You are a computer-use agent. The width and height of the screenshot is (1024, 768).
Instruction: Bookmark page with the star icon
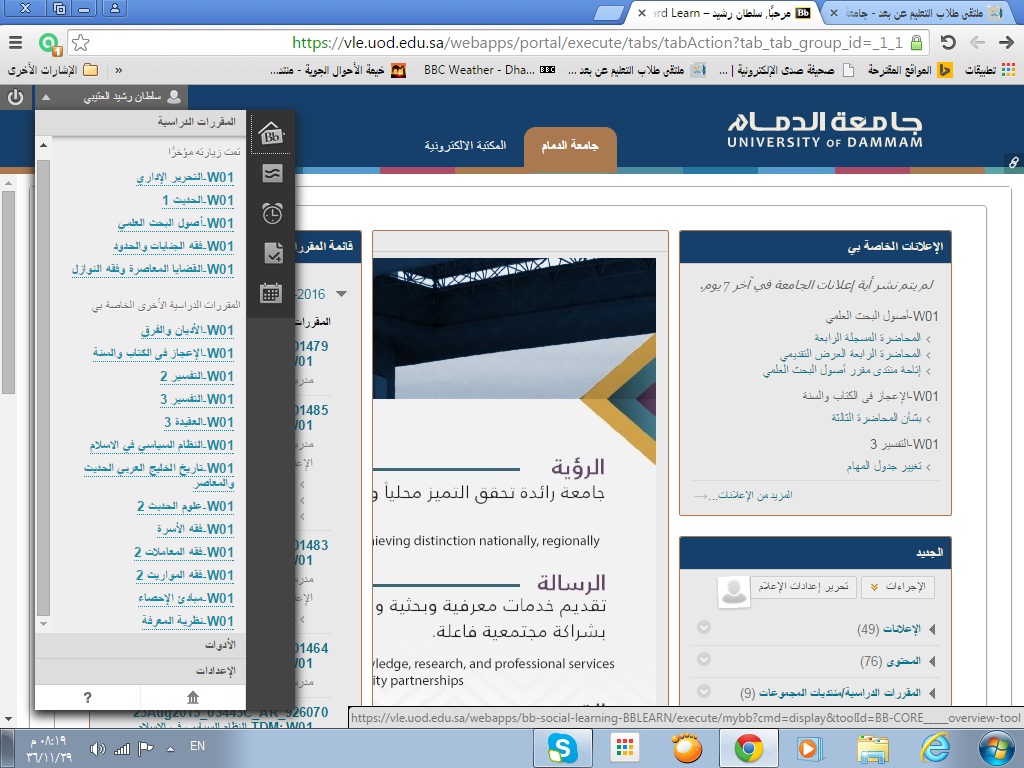(81, 43)
